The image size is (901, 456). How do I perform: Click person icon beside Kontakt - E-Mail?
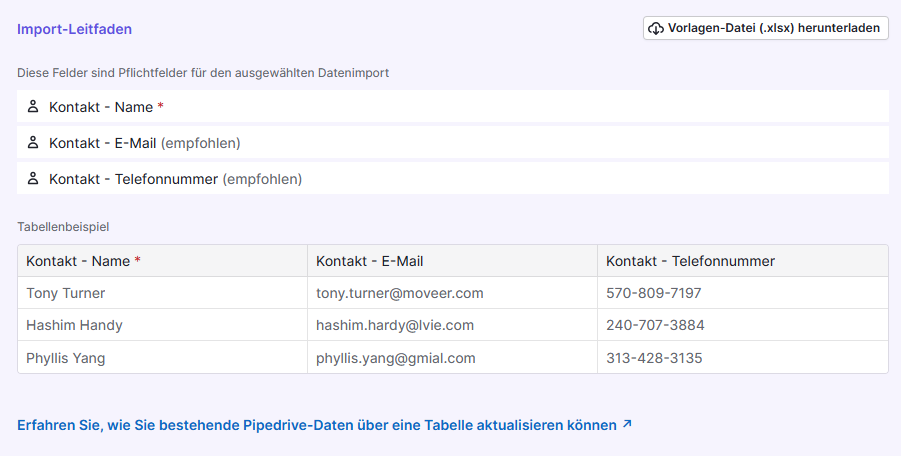coord(33,143)
